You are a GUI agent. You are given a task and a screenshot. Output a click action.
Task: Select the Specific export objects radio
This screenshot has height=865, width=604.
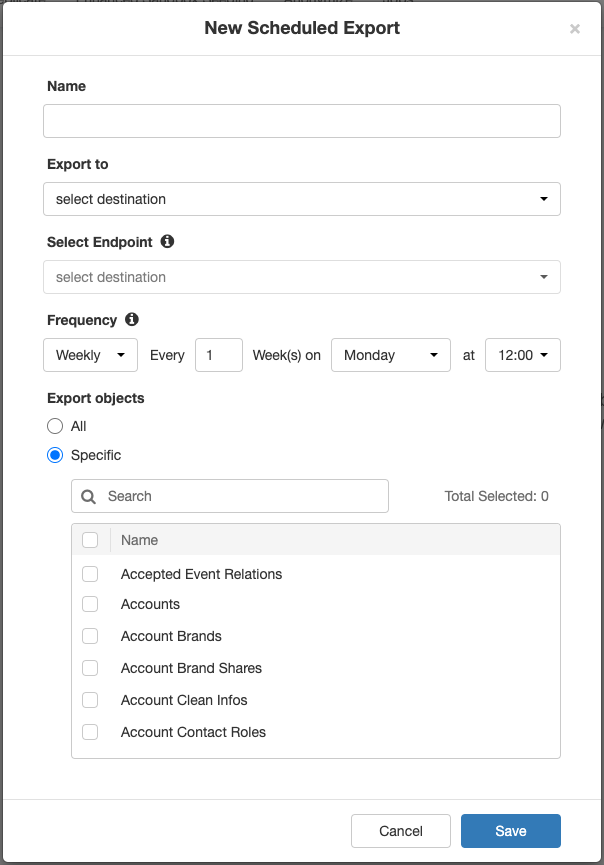click(x=55, y=455)
